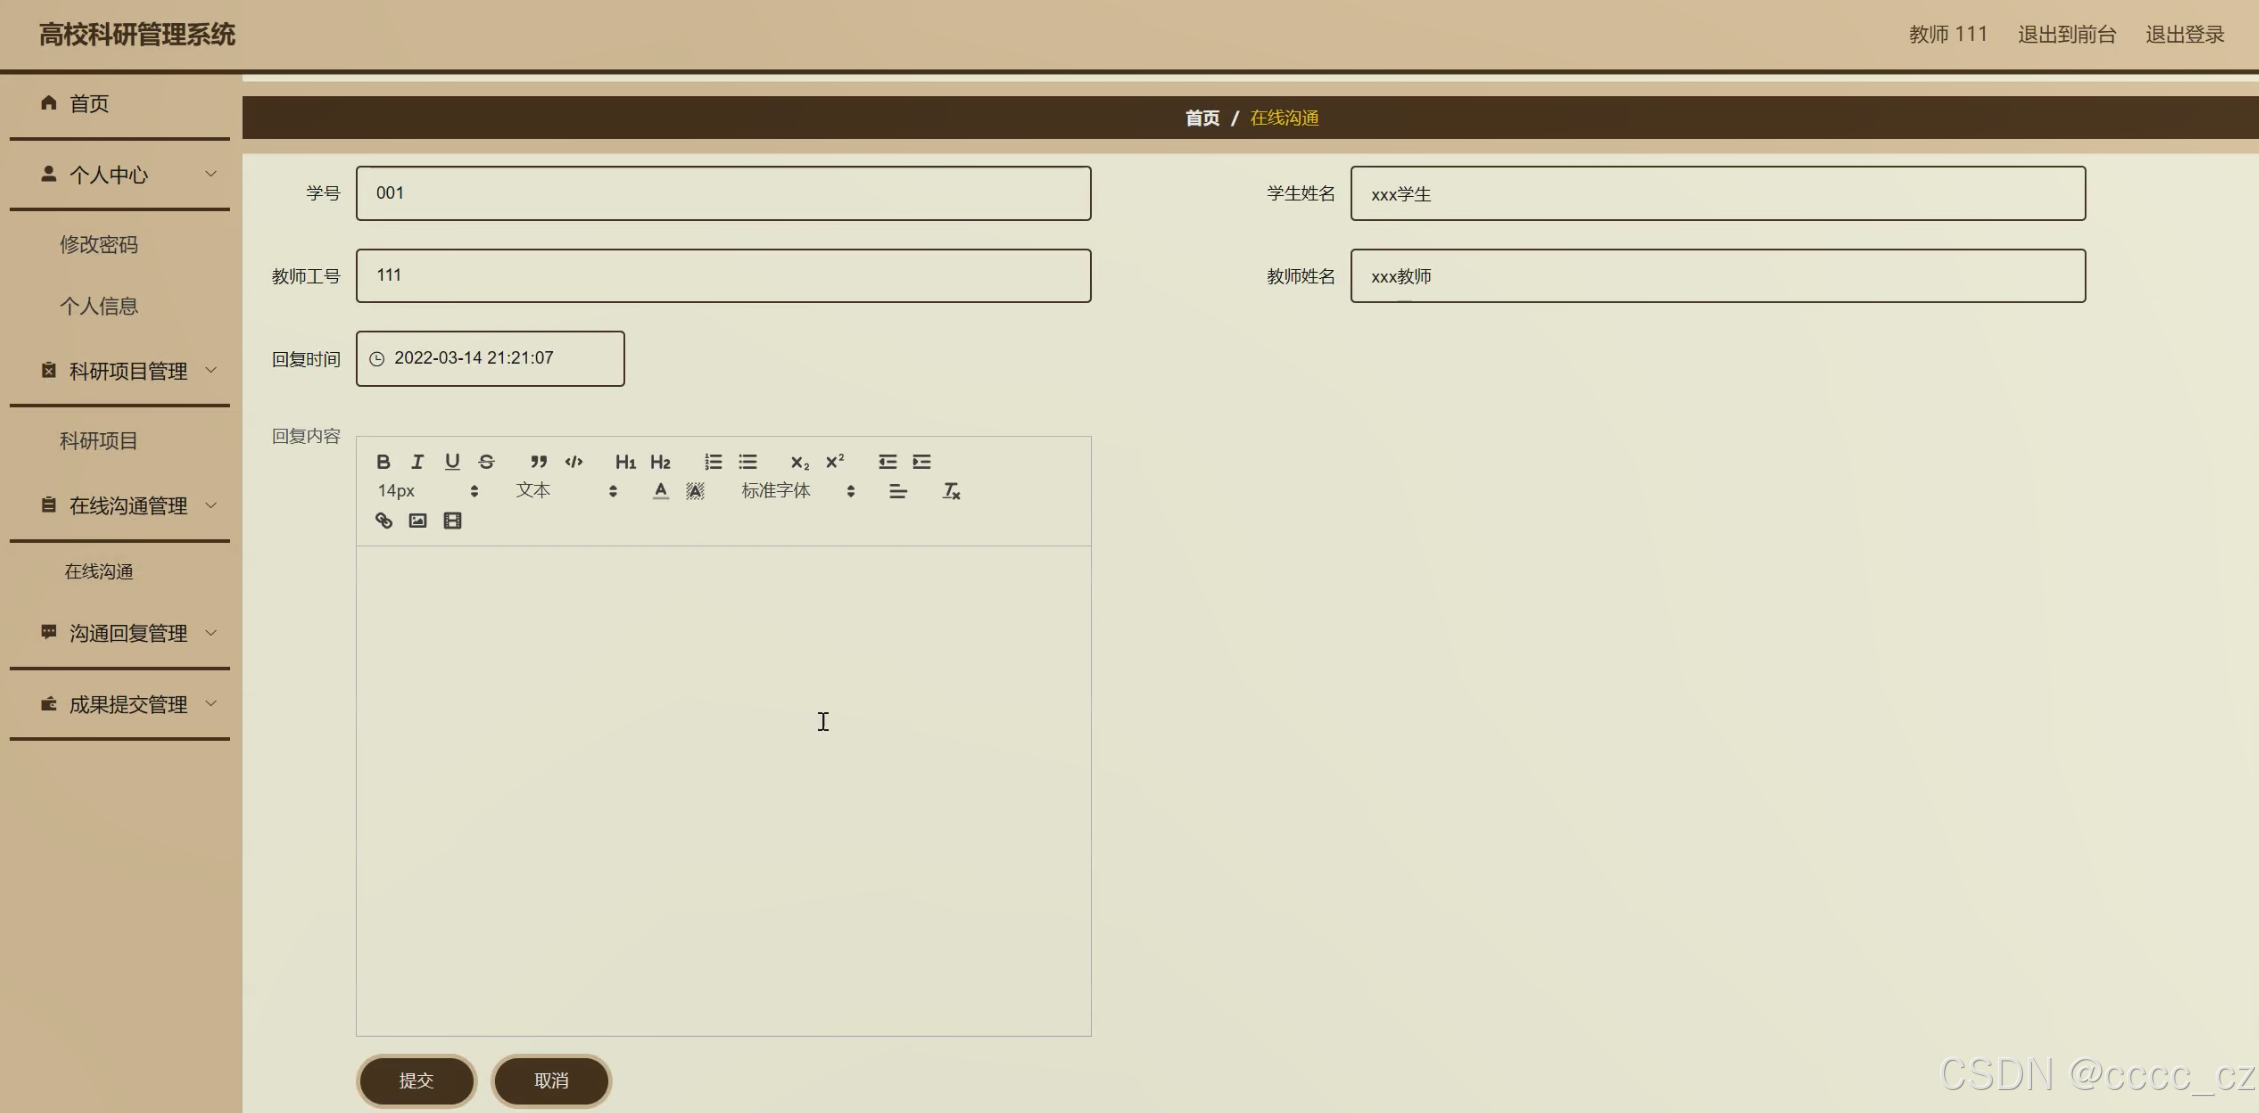2259x1113 pixels.
Task: Apply italic text style
Action: (x=418, y=462)
